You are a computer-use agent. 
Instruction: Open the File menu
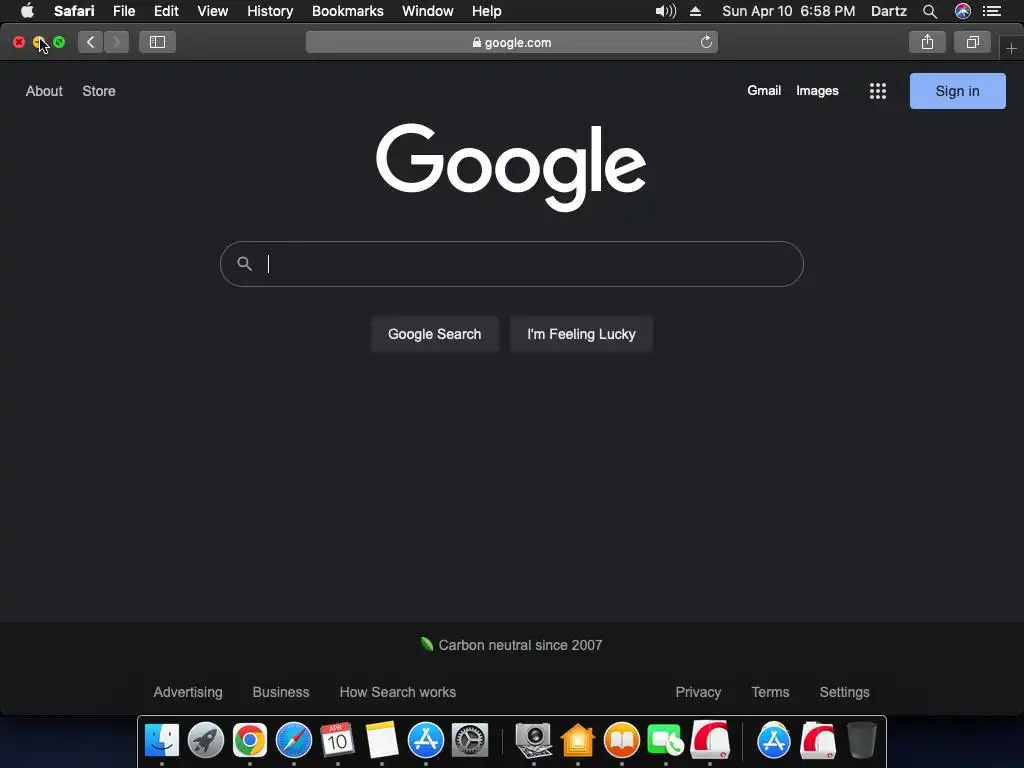[x=124, y=11]
